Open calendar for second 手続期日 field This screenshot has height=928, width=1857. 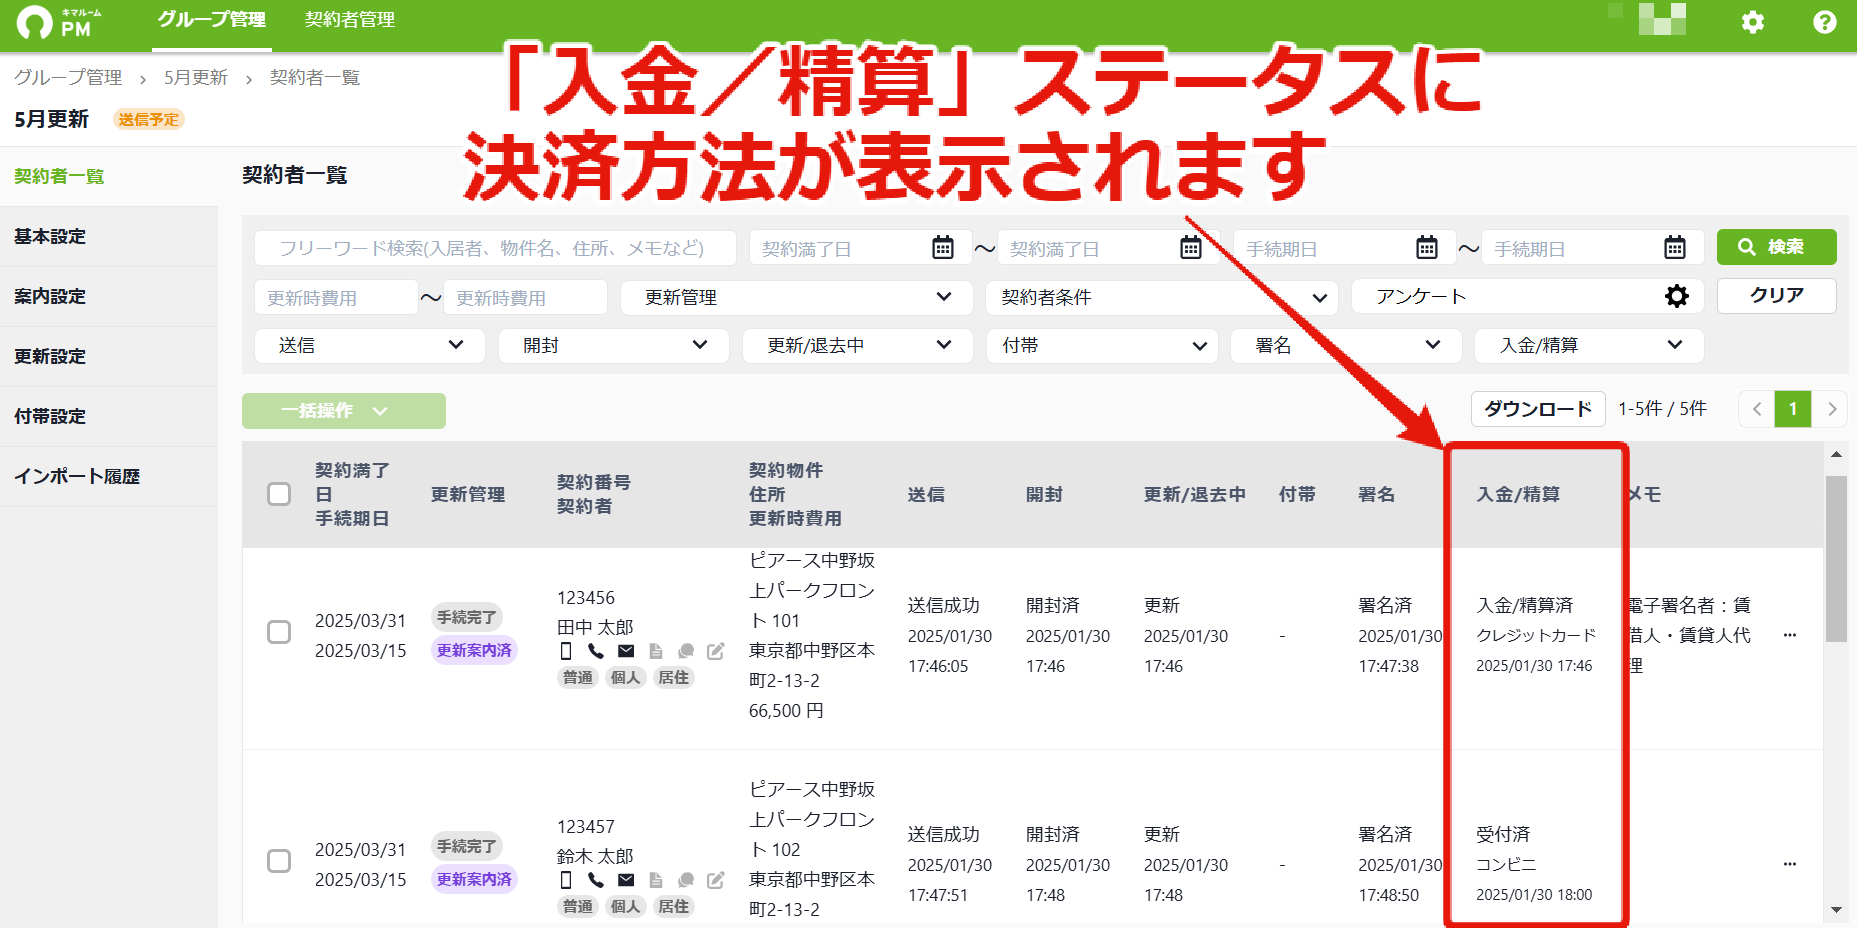tap(1674, 247)
